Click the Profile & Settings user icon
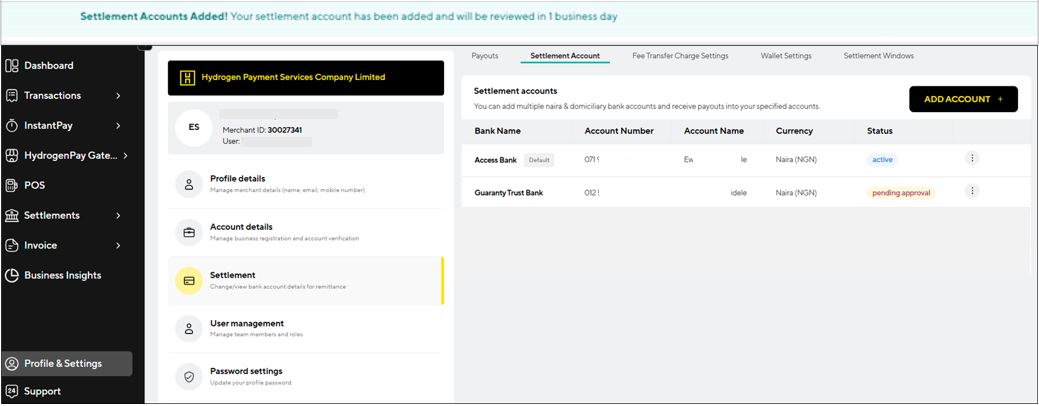This screenshot has width=1039, height=406. click(x=11, y=364)
